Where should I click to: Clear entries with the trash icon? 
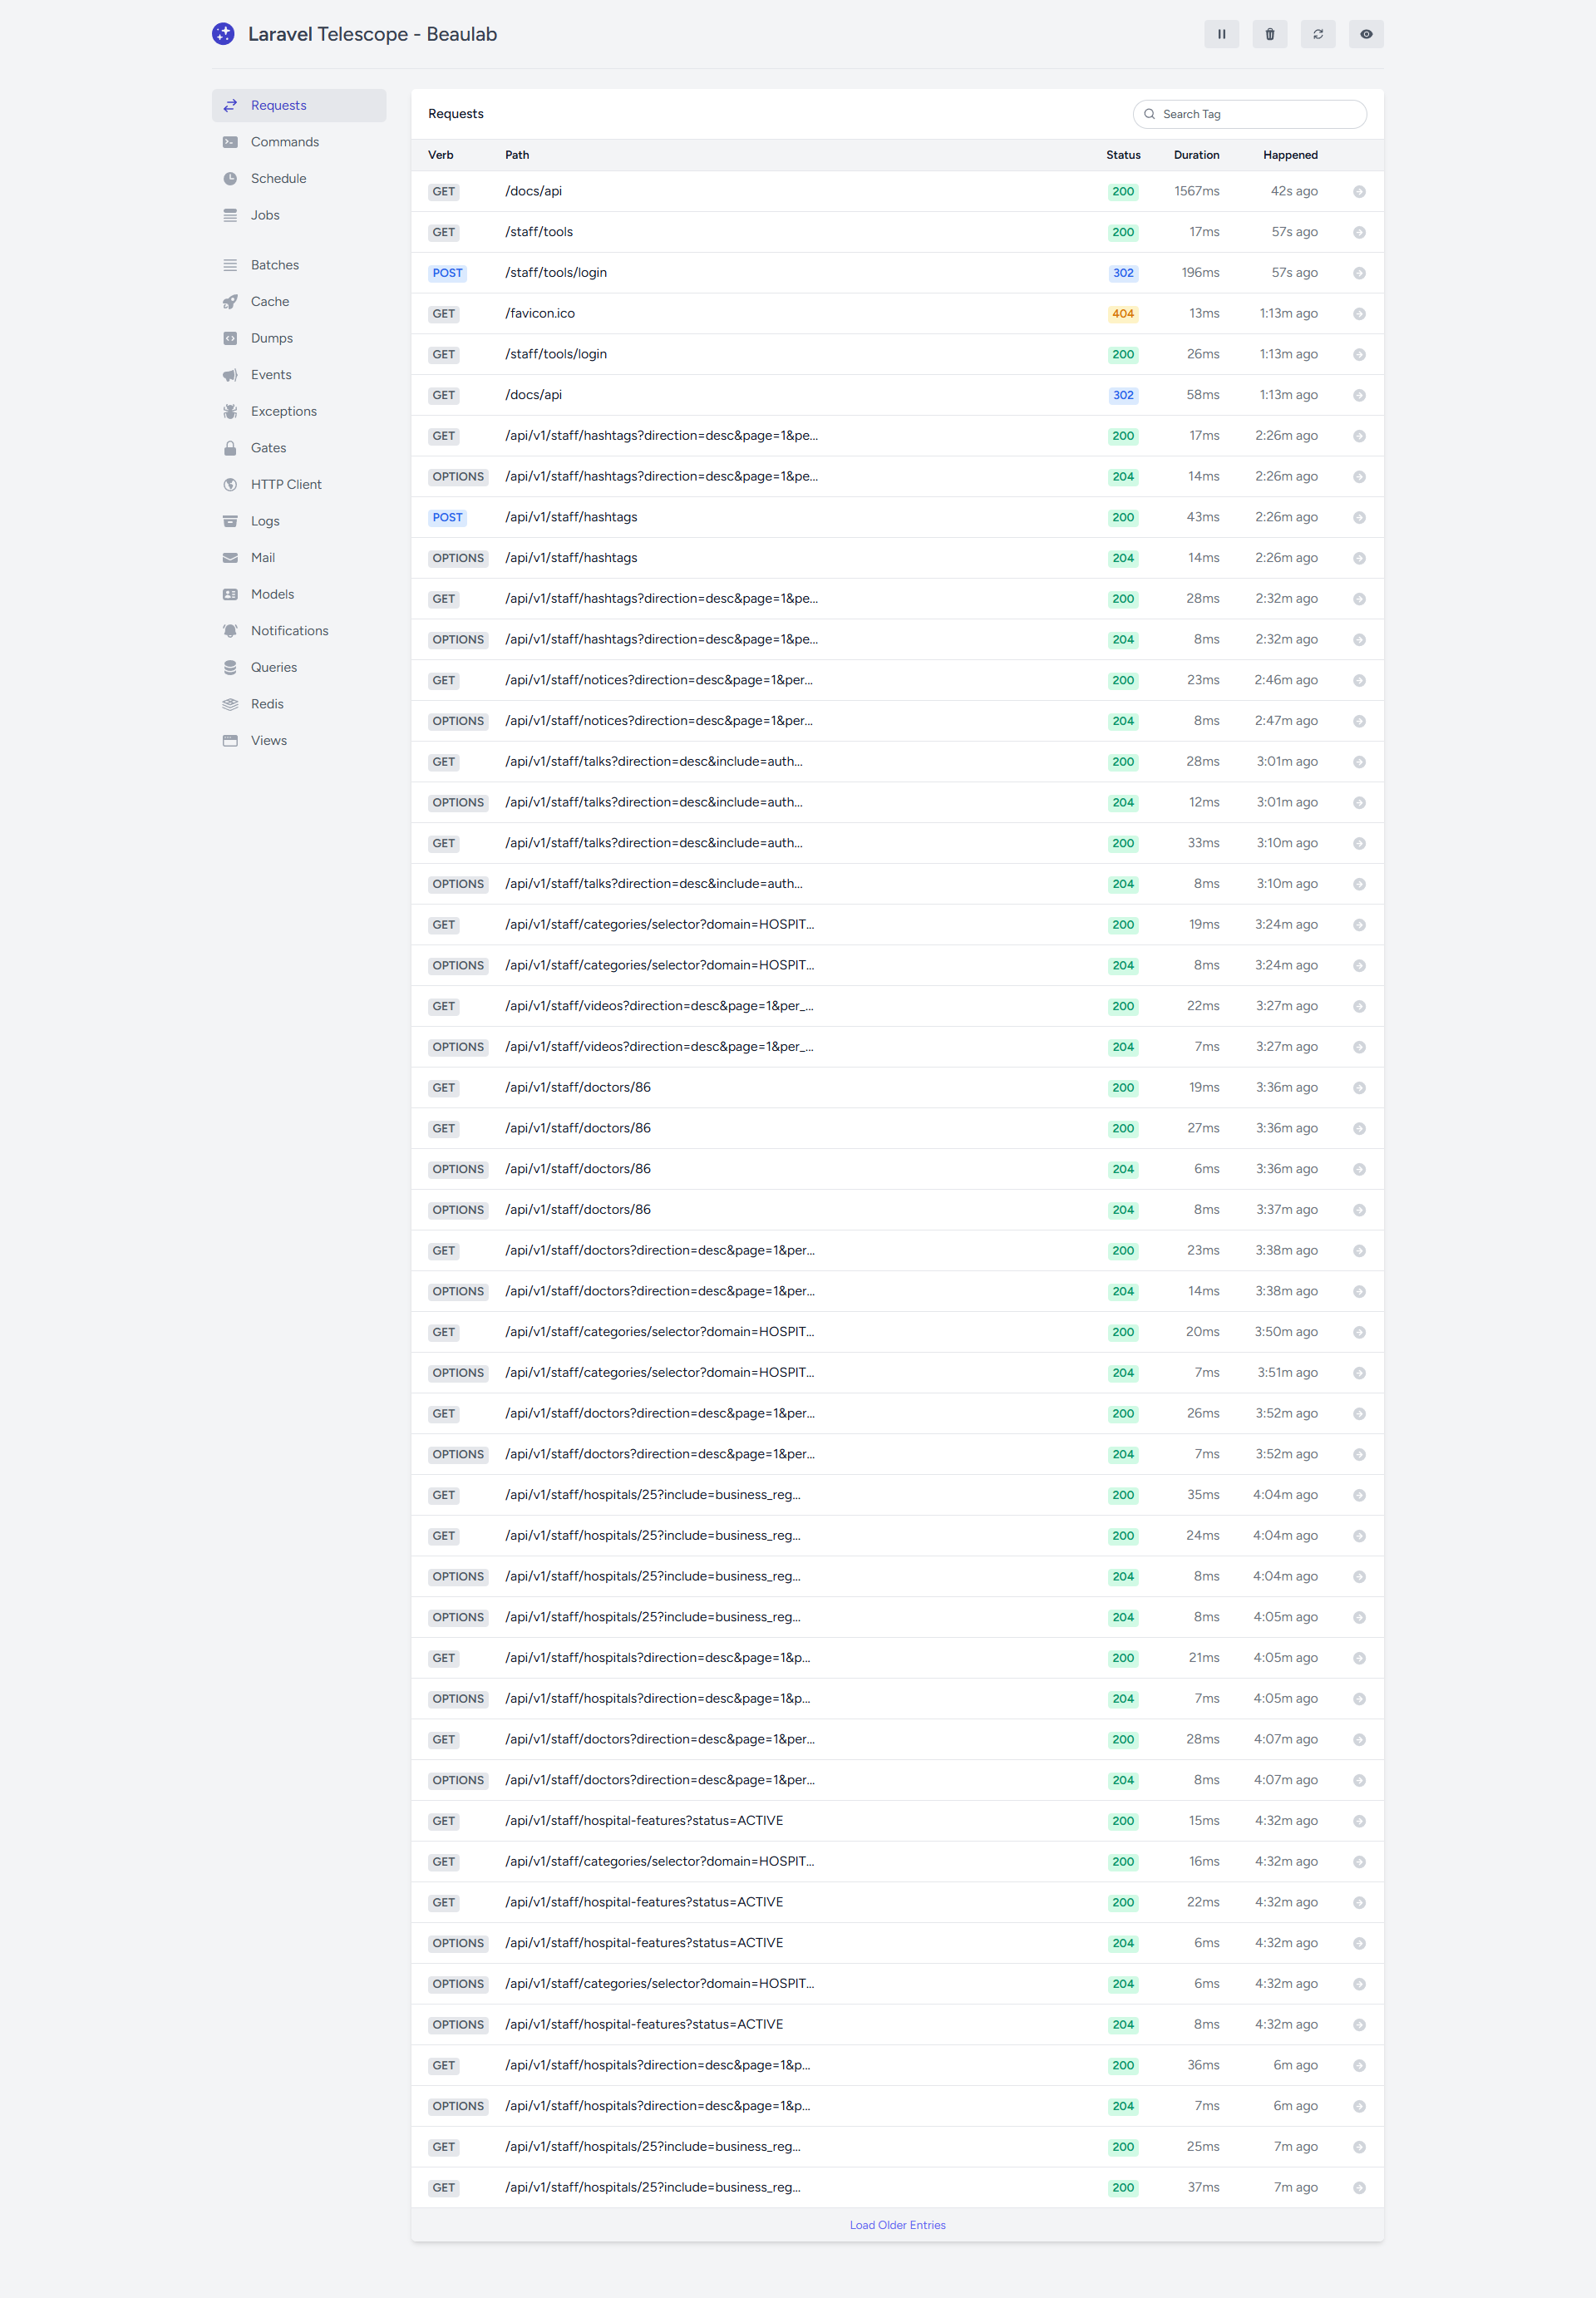[x=1269, y=34]
